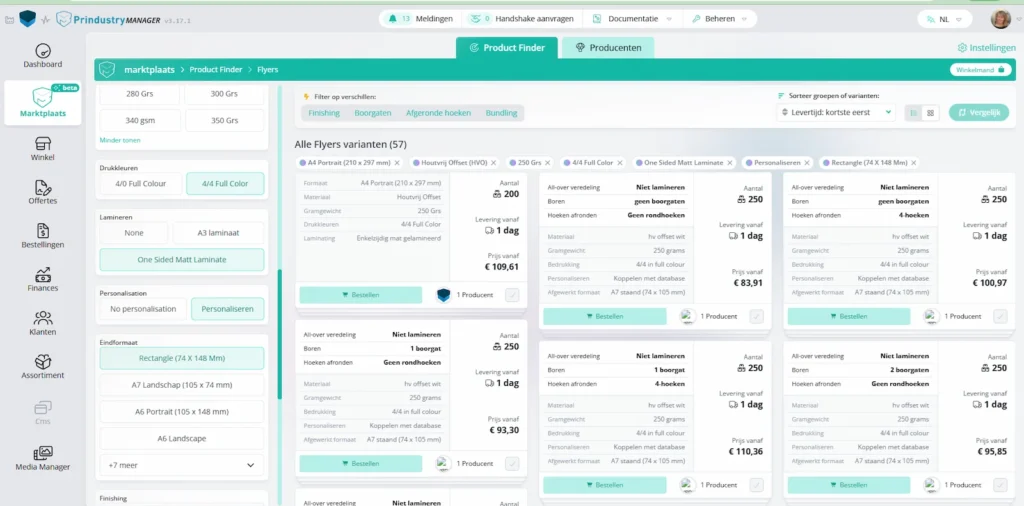
Task: Open user profile avatar
Action: [x=1000, y=19]
